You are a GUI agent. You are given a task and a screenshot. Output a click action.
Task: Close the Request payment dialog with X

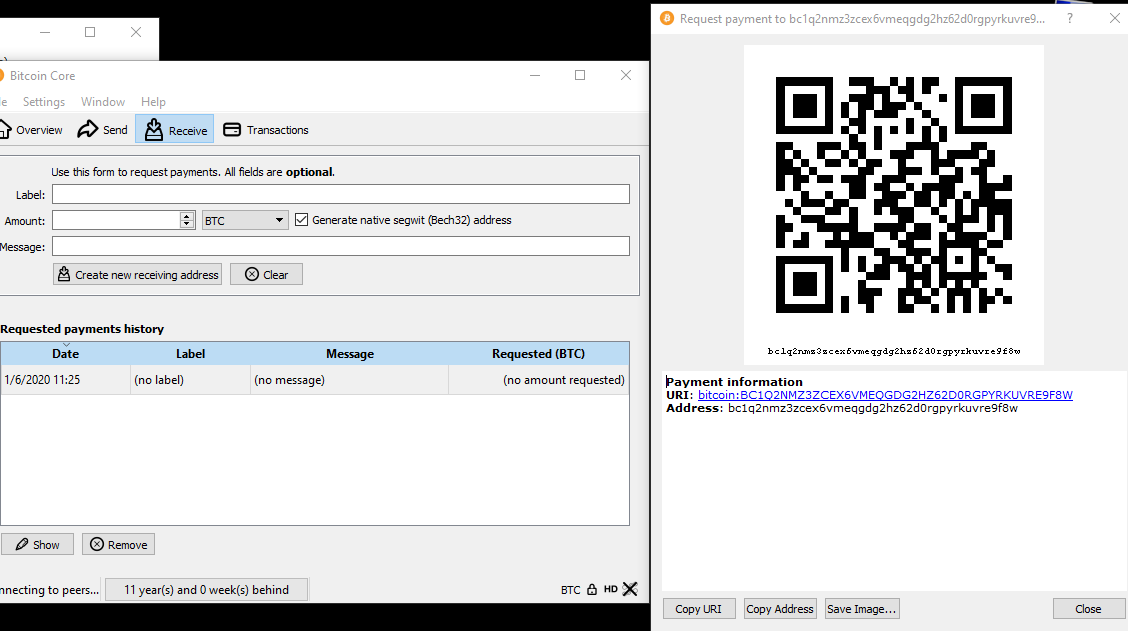pos(1114,19)
